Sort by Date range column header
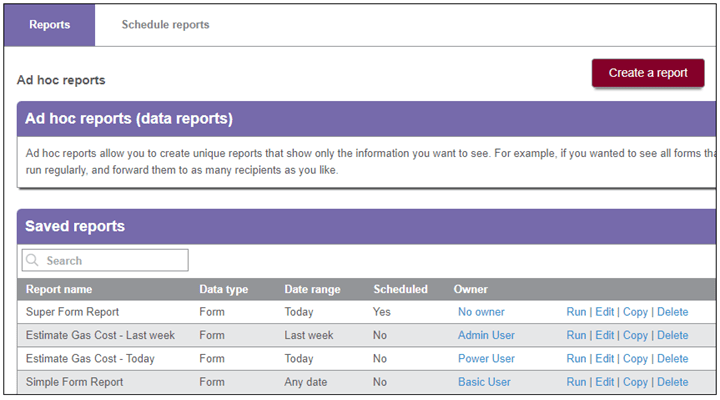This screenshot has width=720, height=400. coord(312,289)
